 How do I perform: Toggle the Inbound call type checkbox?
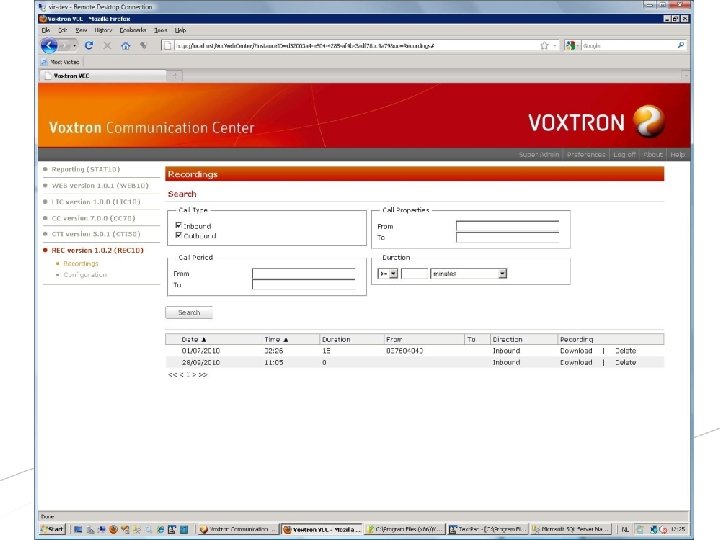tap(179, 225)
